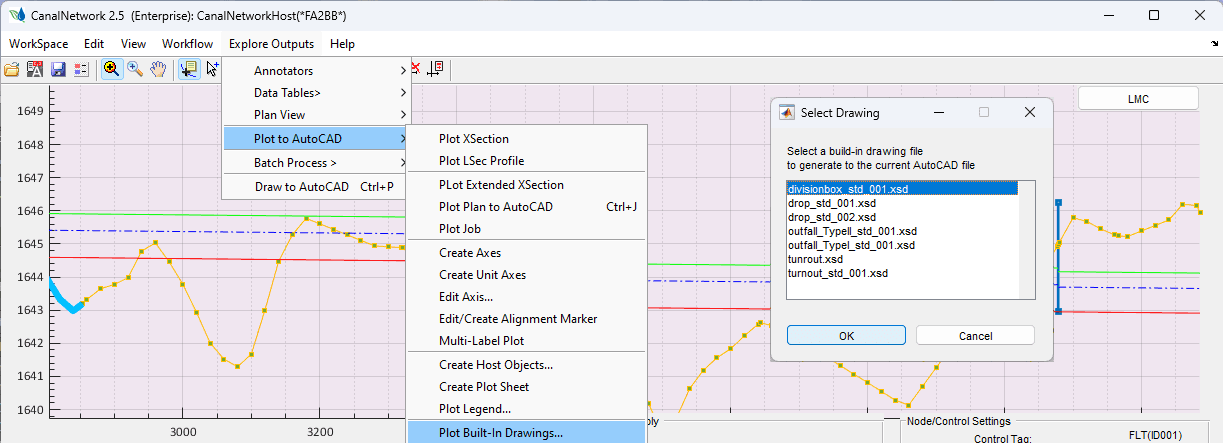Select the pointer with plus cursor tool
1223x443 pixels.
[x=212, y=69]
